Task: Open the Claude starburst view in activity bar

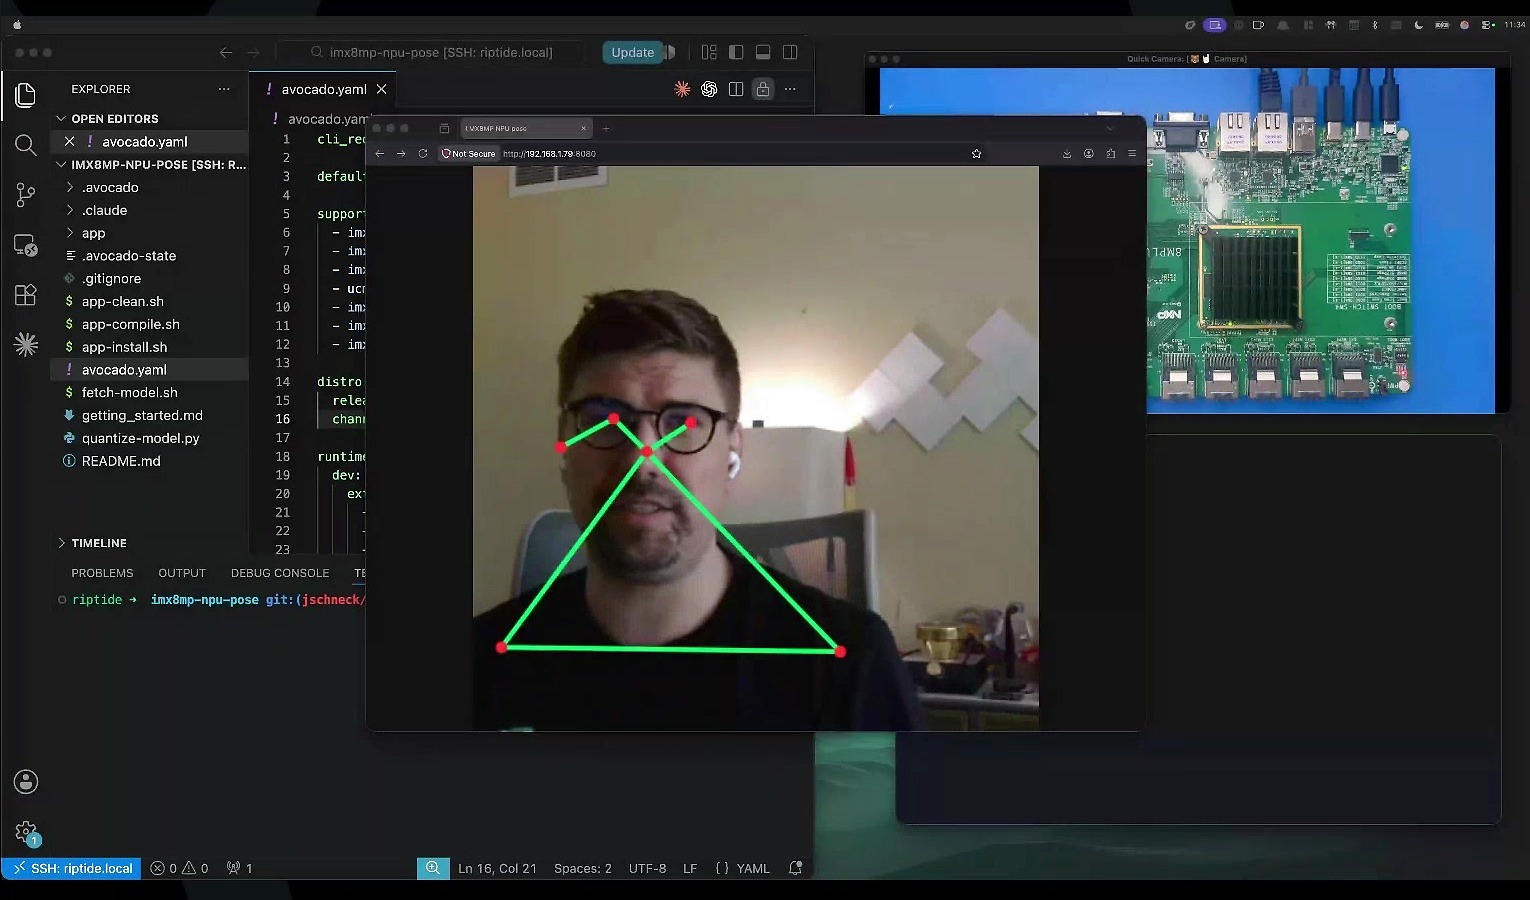Action: (26, 344)
